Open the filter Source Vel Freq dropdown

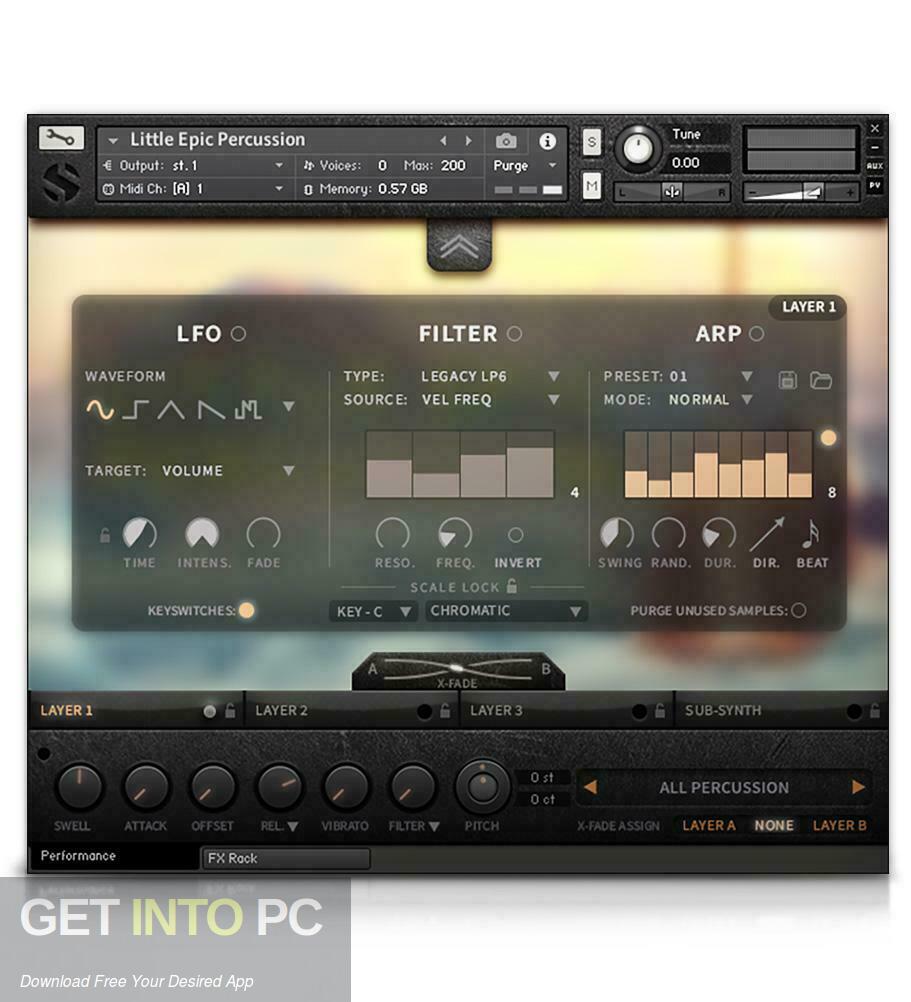point(554,399)
